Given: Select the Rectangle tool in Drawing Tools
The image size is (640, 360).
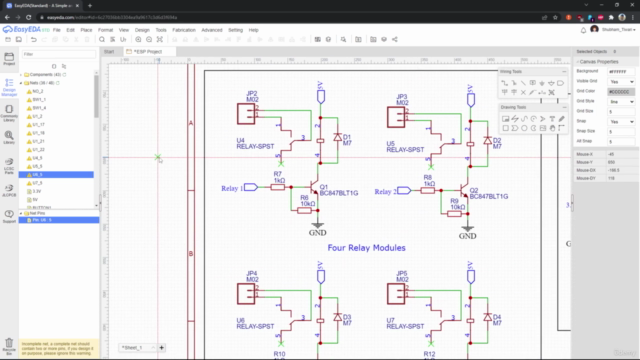Looking at the screenshot, I should point(505,128).
